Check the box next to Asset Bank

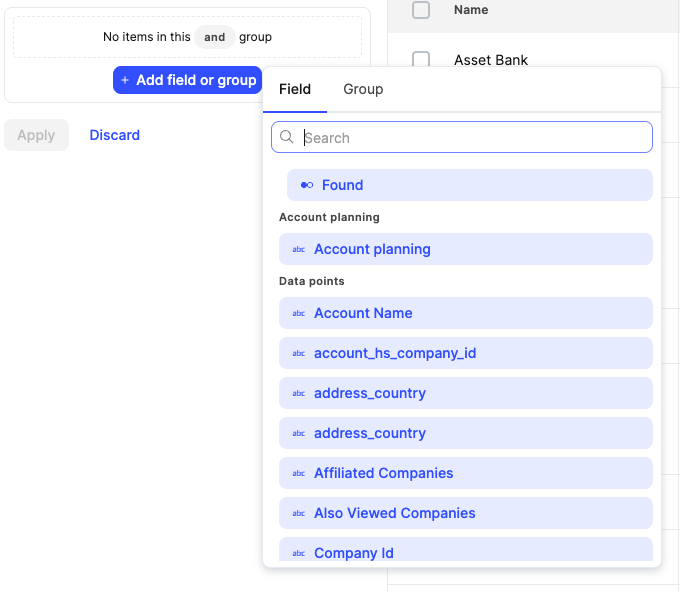click(421, 60)
